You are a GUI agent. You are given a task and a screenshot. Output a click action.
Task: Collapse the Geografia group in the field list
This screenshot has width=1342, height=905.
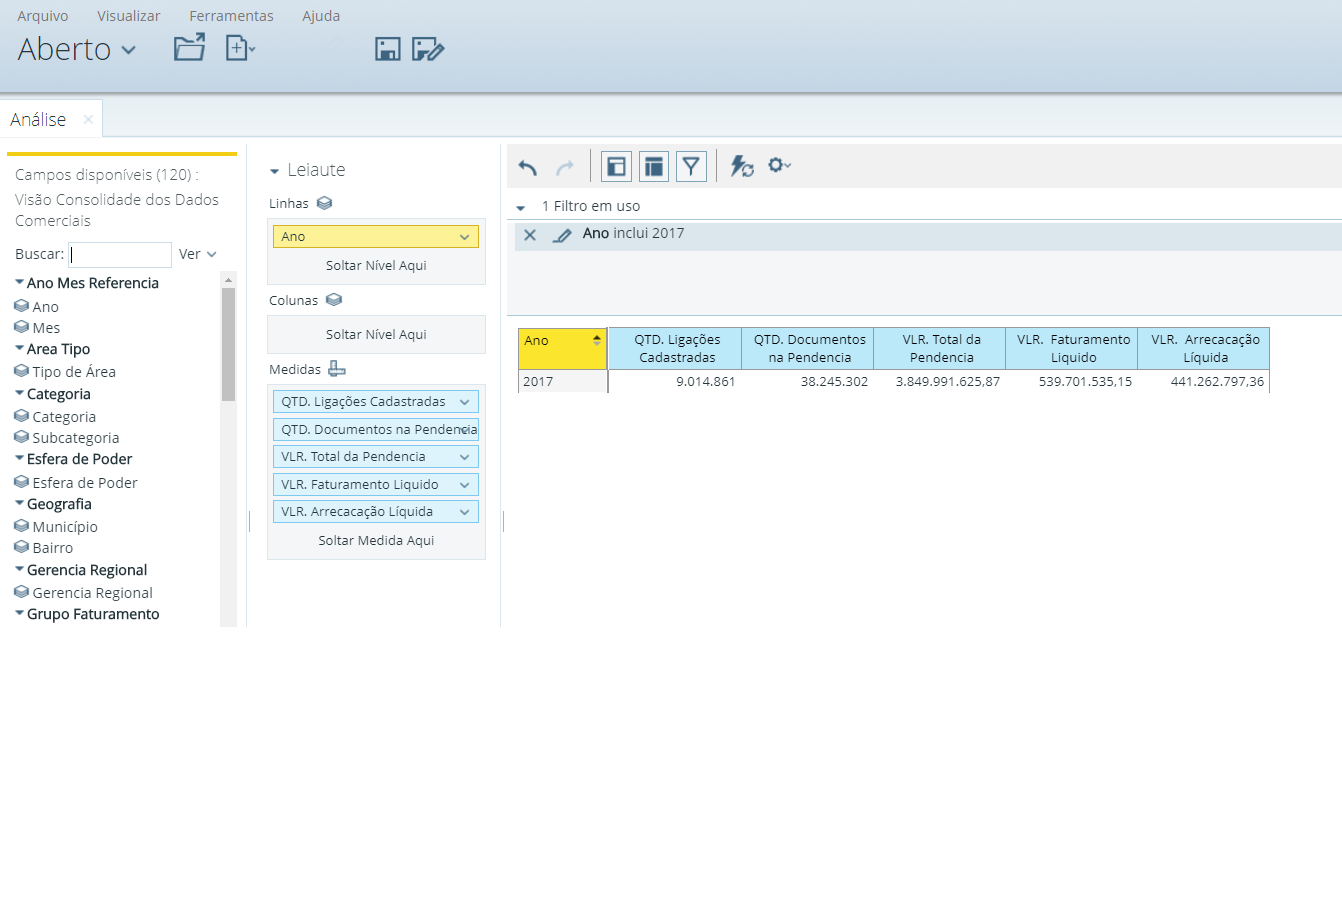coord(20,503)
